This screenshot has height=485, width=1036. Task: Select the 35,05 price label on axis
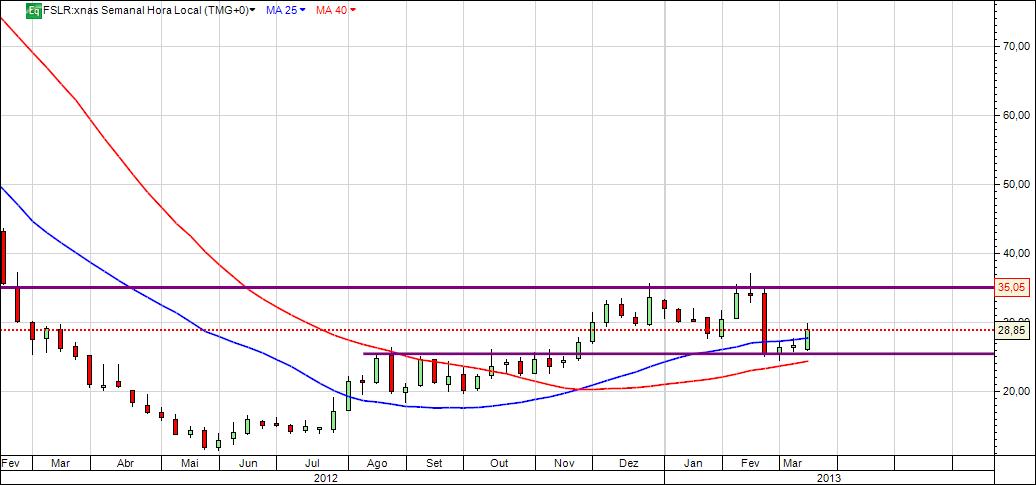1014,287
